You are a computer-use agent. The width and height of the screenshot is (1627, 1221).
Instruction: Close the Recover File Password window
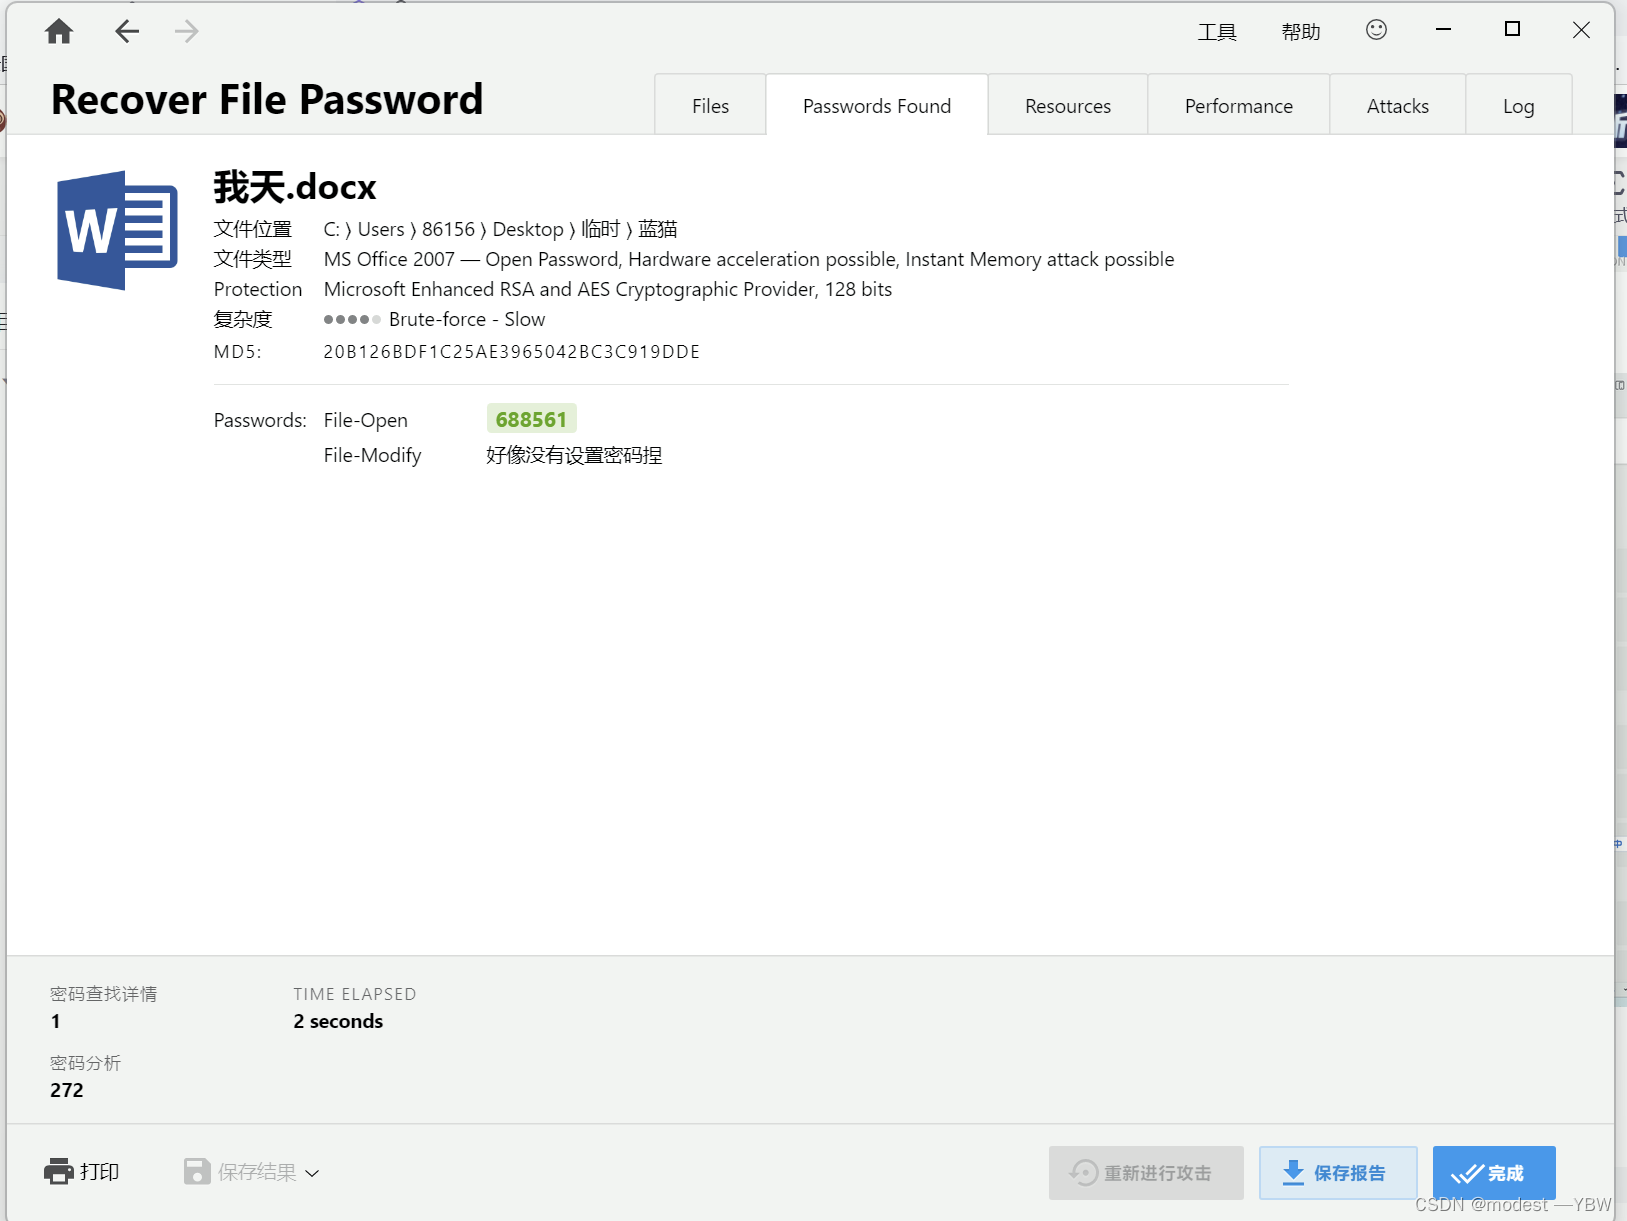1581,30
